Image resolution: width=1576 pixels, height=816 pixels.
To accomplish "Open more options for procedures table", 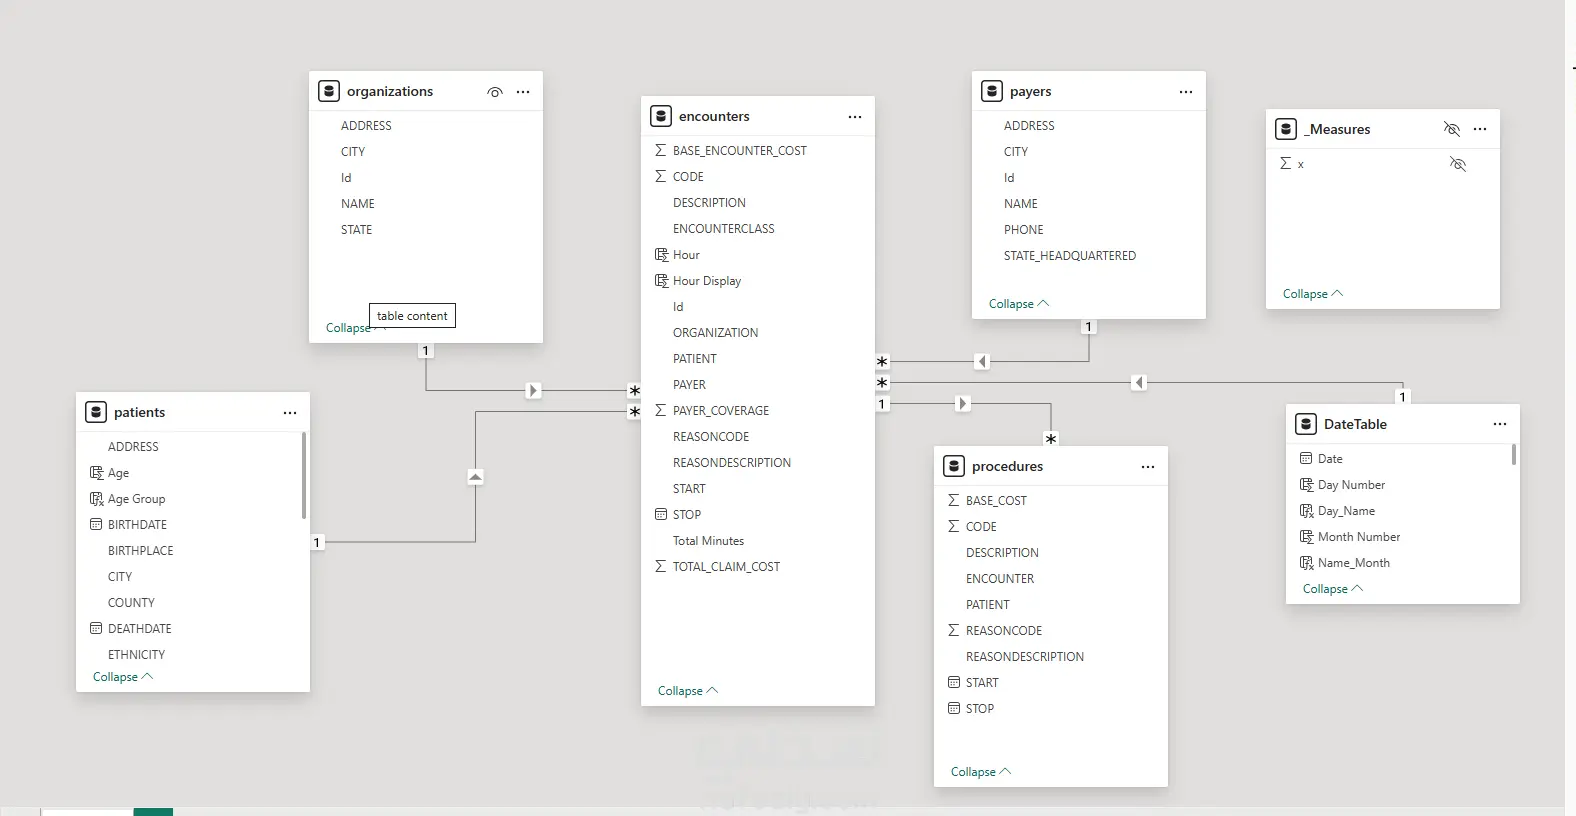I will coord(1148,467).
